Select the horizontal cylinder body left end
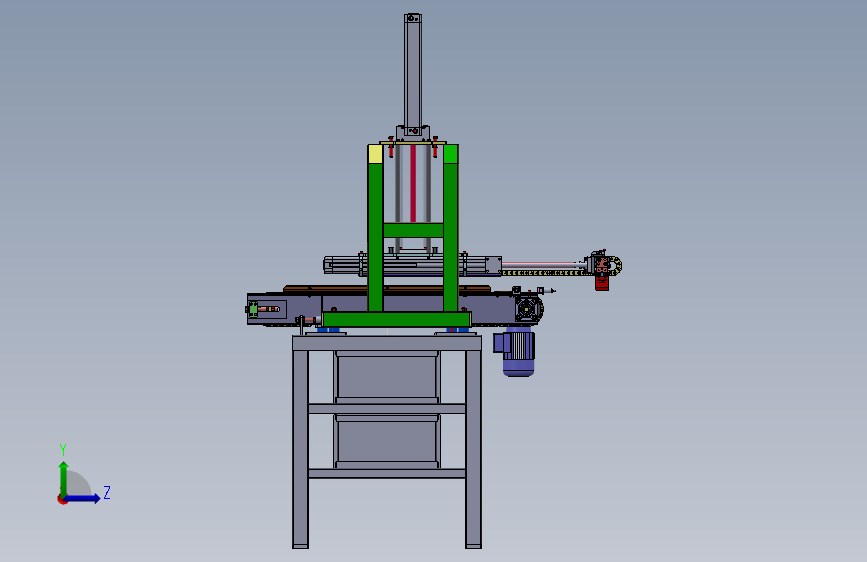 (x=342, y=265)
